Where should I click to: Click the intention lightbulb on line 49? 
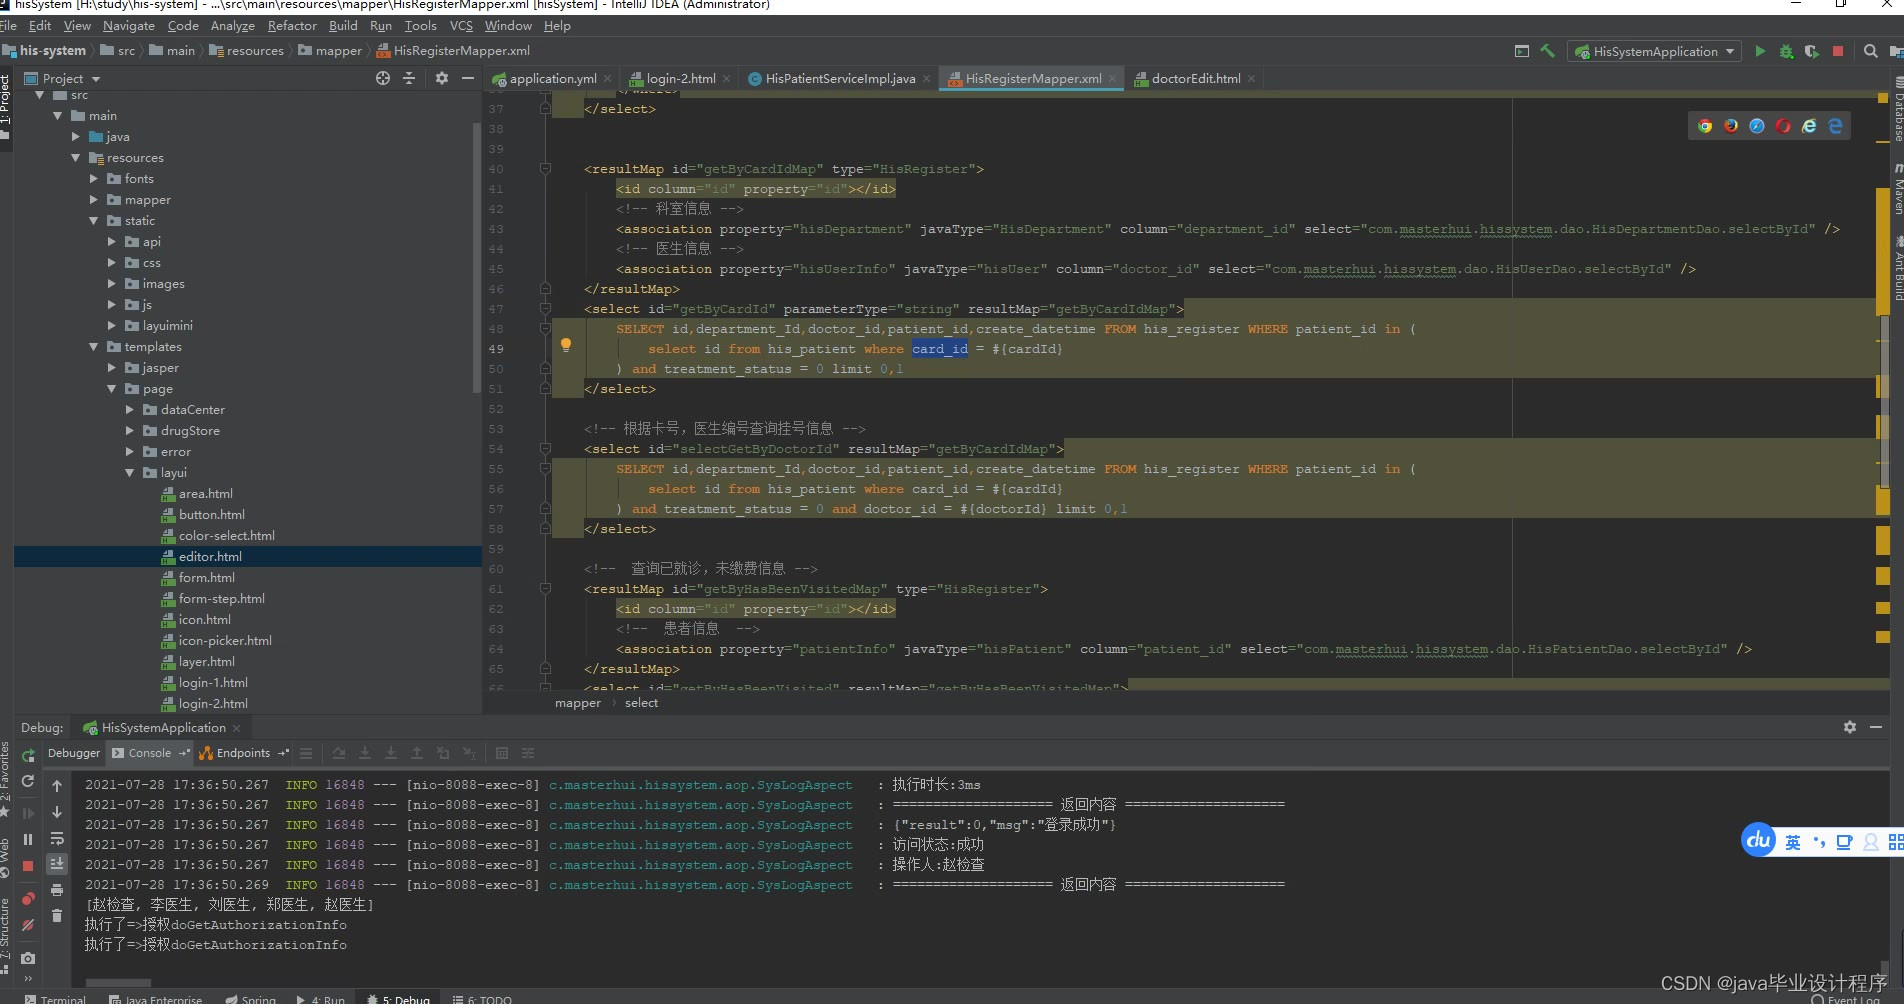click(566, 345)
